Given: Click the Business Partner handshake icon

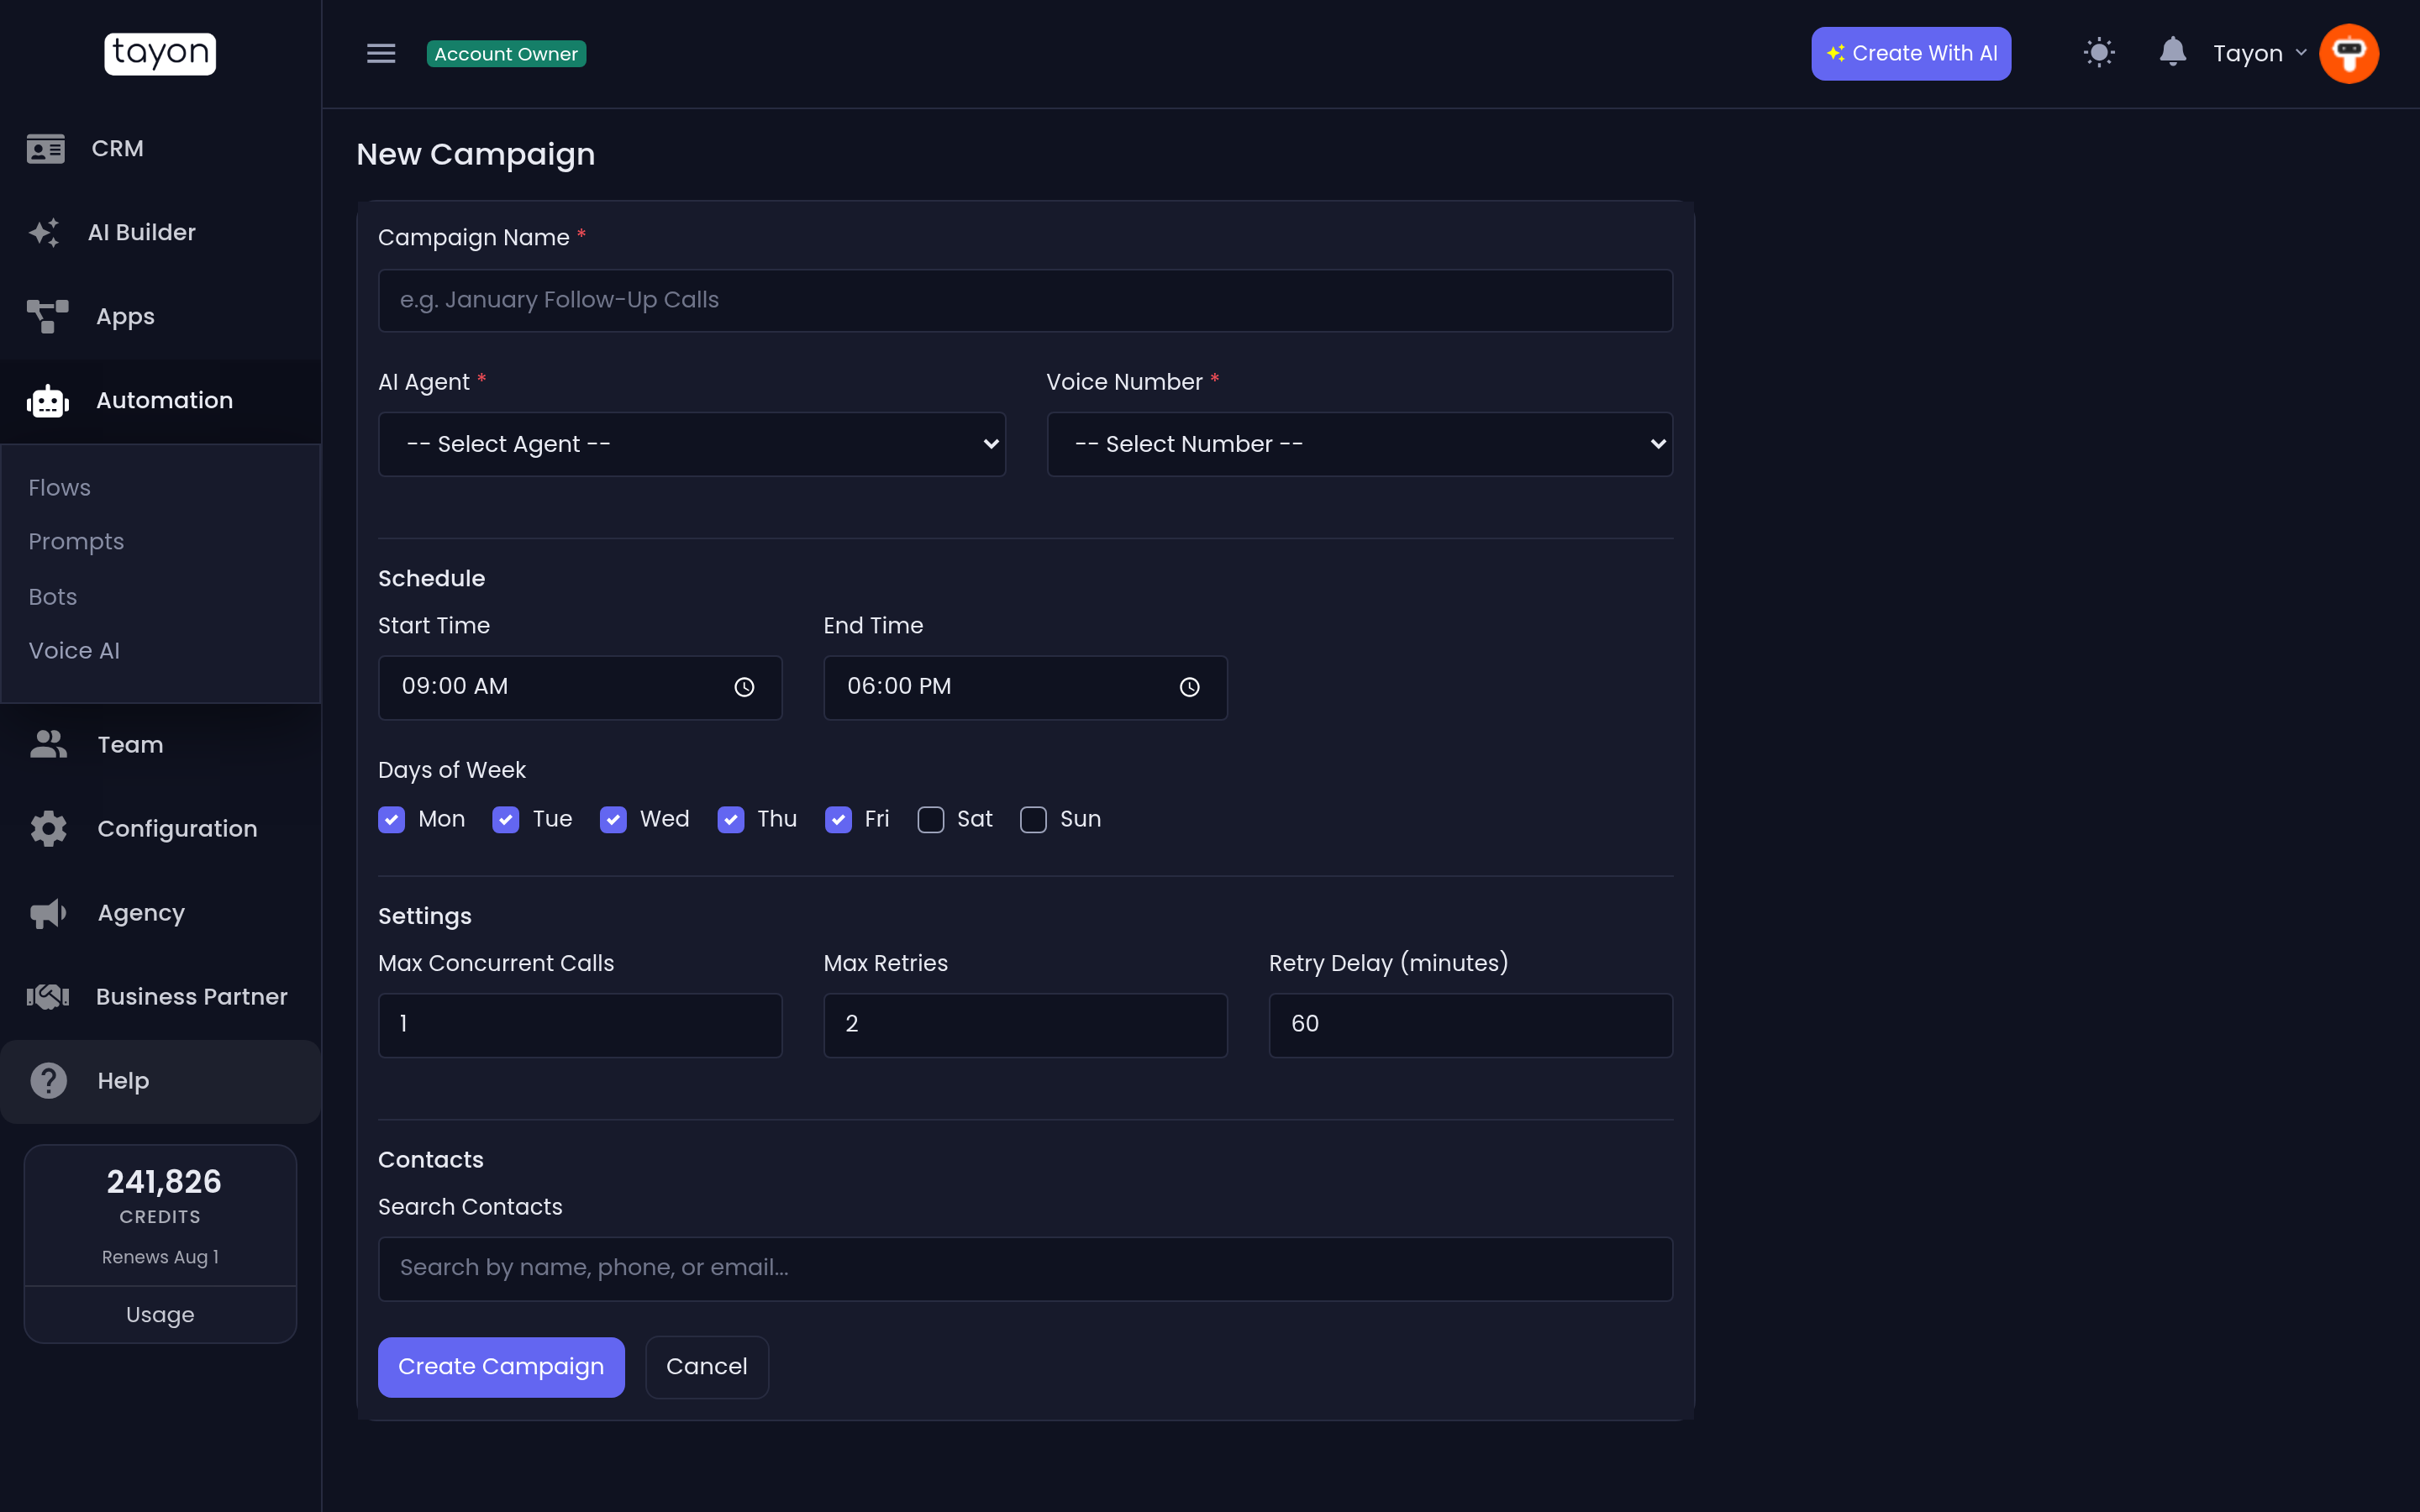Looking at the screenshot, I should tap(47, 996).
